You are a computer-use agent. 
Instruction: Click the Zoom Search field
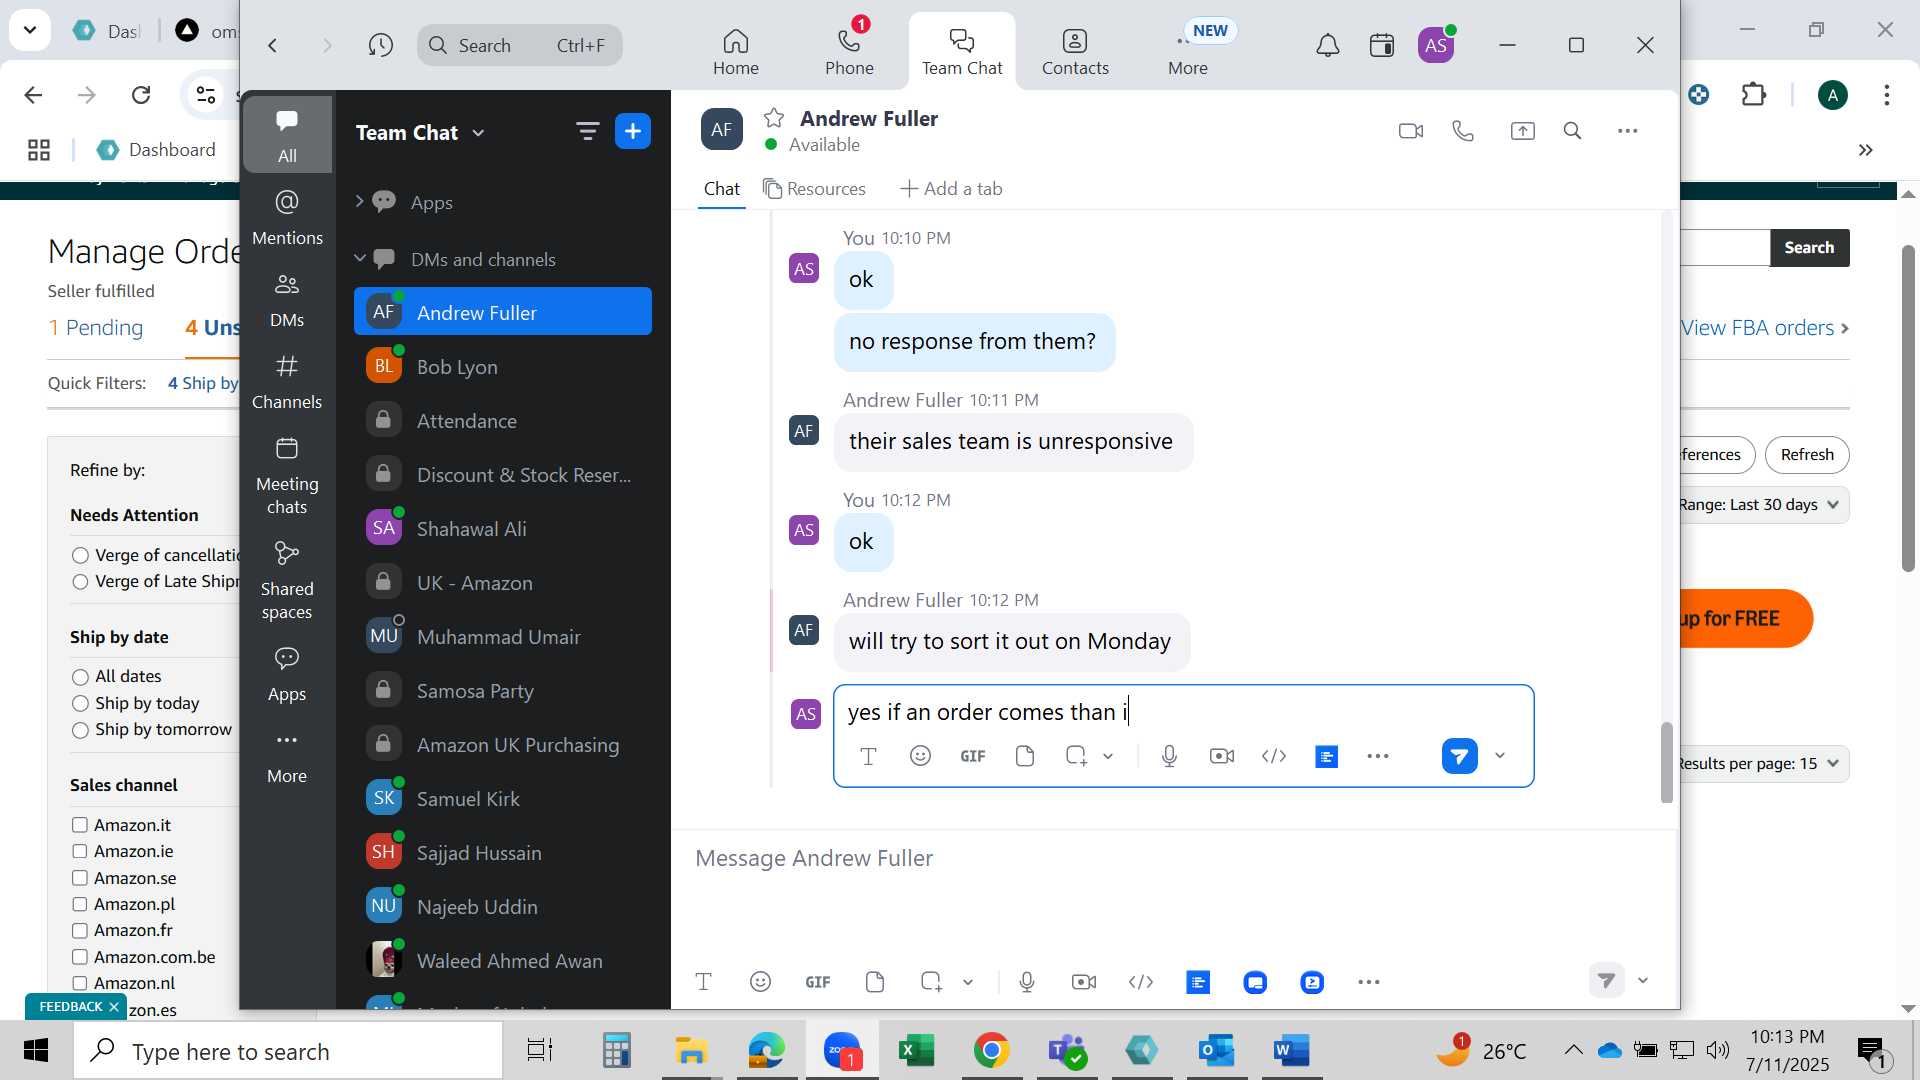tap(519, 45)
